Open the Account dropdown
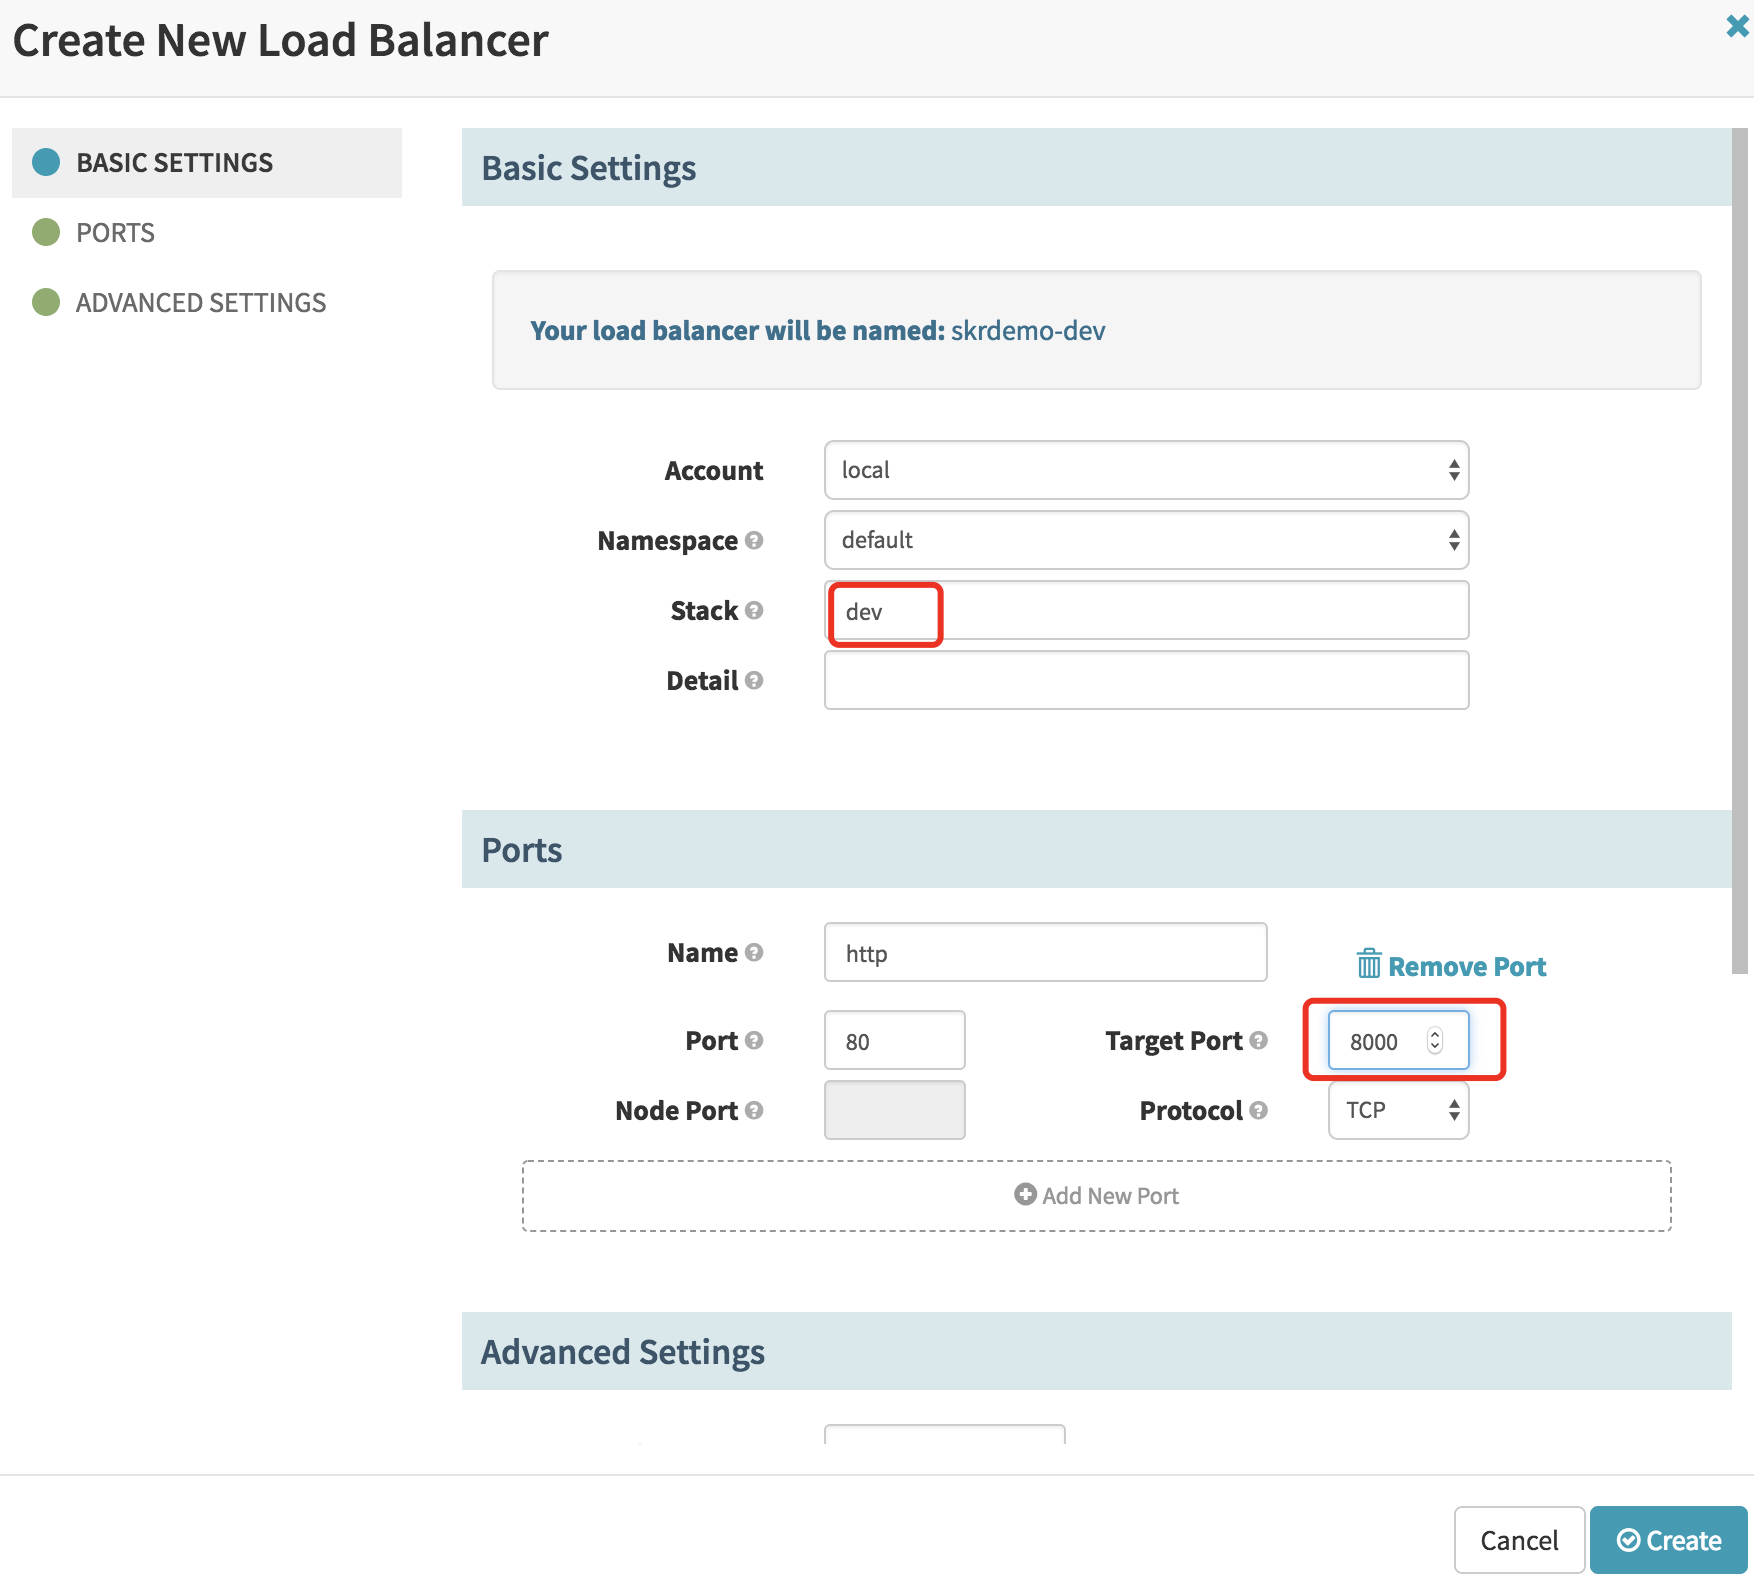 [1146, 470]
